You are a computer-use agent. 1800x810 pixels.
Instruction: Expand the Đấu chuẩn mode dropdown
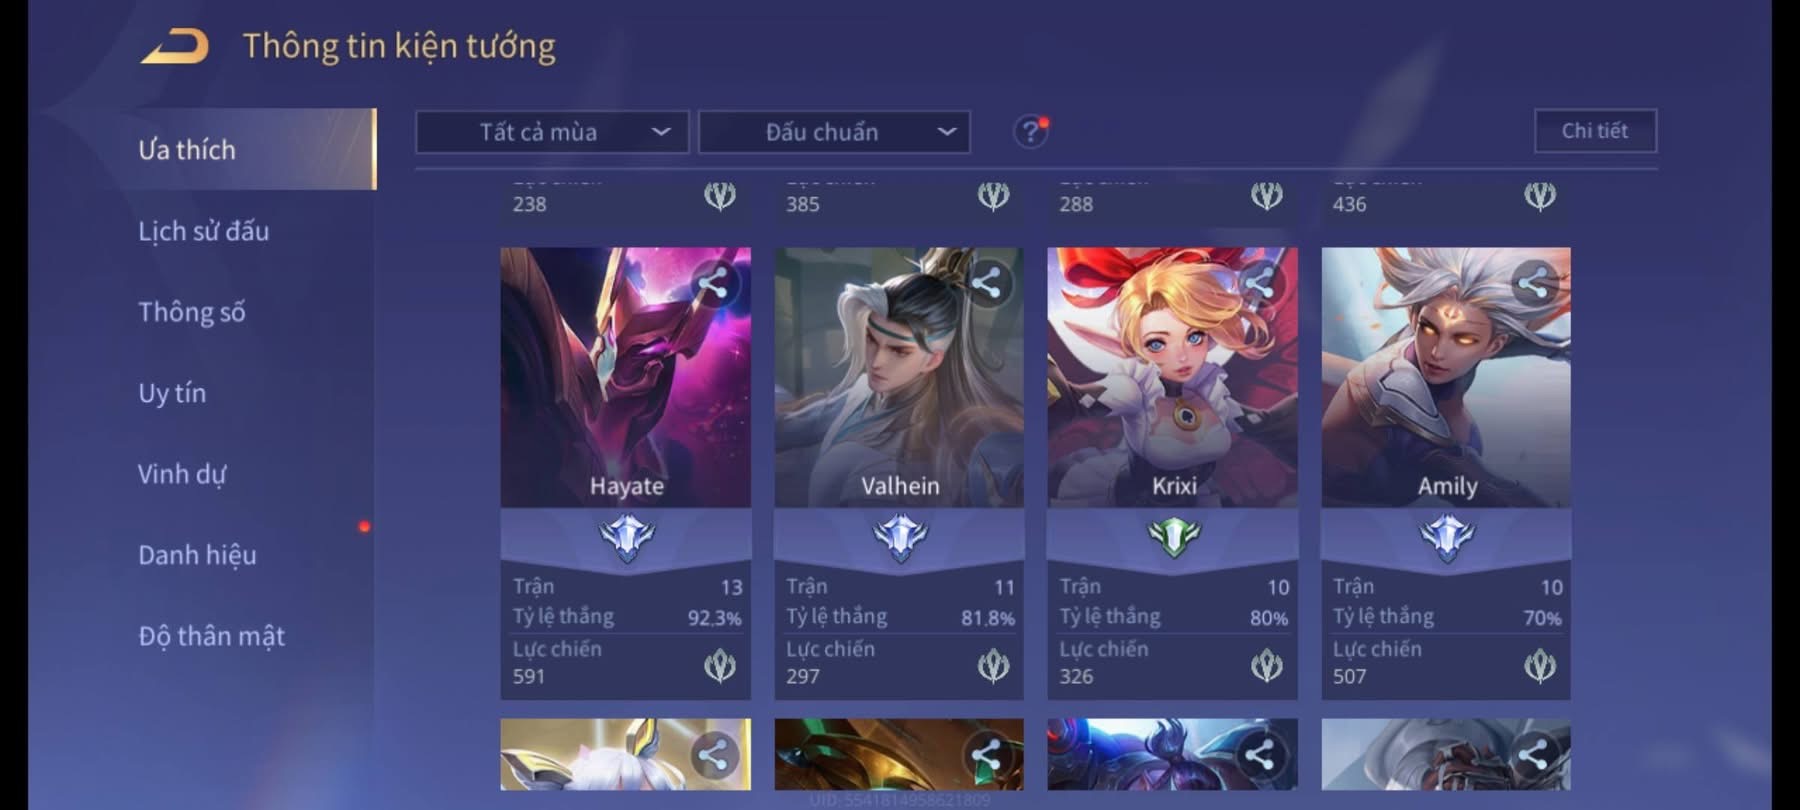(834, 132)
